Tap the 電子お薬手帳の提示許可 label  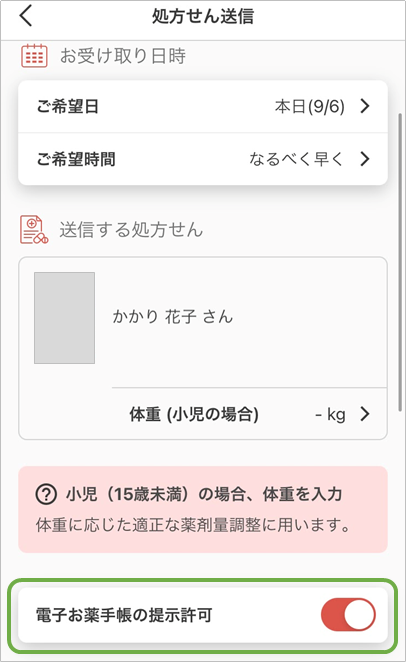coord(124,615)
